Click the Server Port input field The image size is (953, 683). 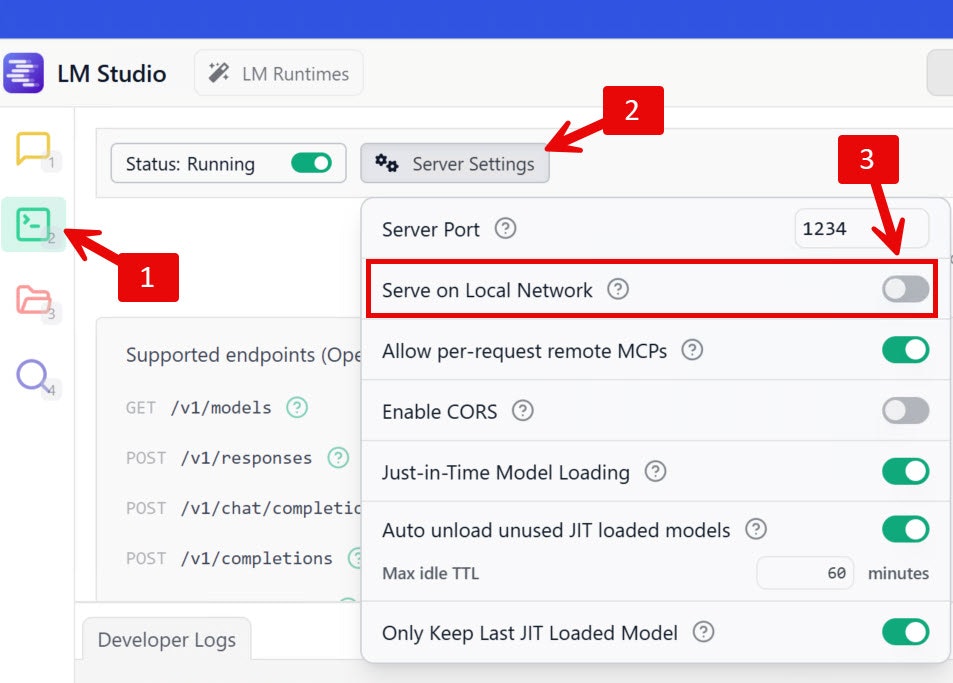tap(861, 228)
